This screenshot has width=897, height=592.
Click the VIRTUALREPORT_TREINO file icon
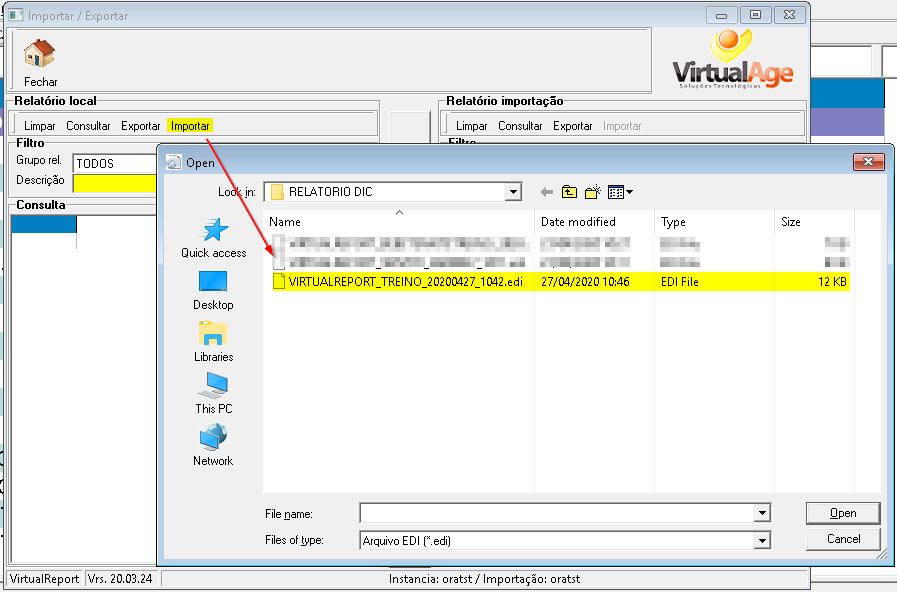tap(279, 281)
